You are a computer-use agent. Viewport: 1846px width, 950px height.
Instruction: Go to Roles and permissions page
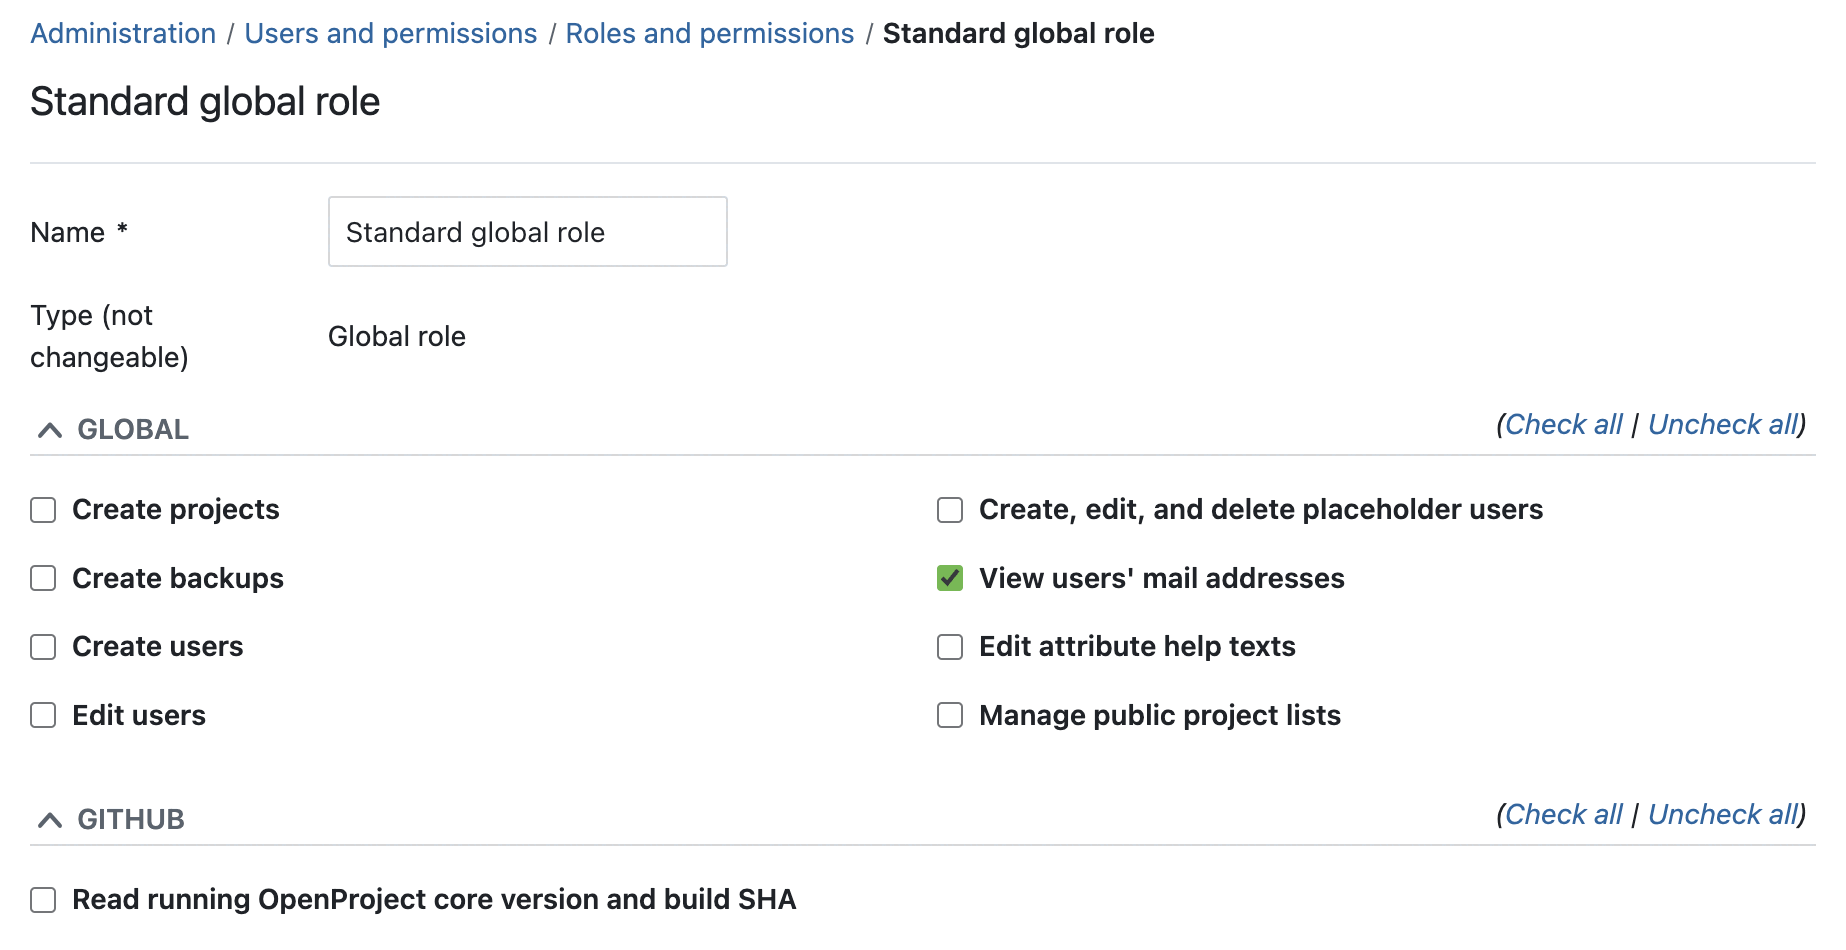pyautogui.click(x=709, y=33)
